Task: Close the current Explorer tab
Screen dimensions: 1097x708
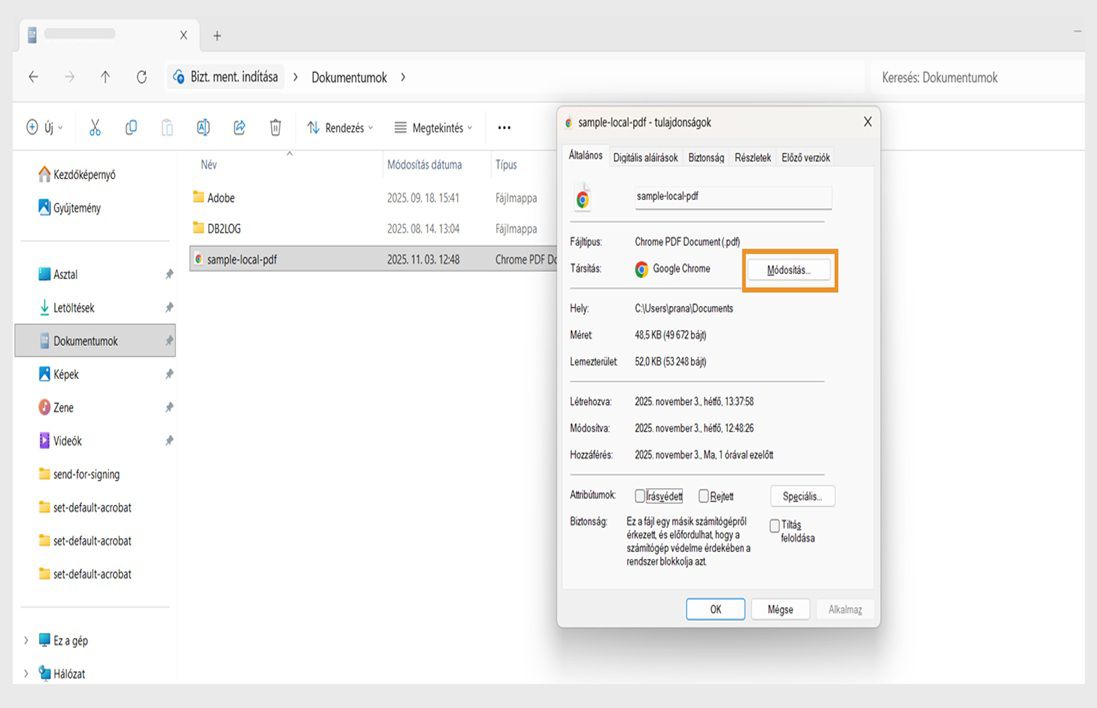Action: point(183,35)
